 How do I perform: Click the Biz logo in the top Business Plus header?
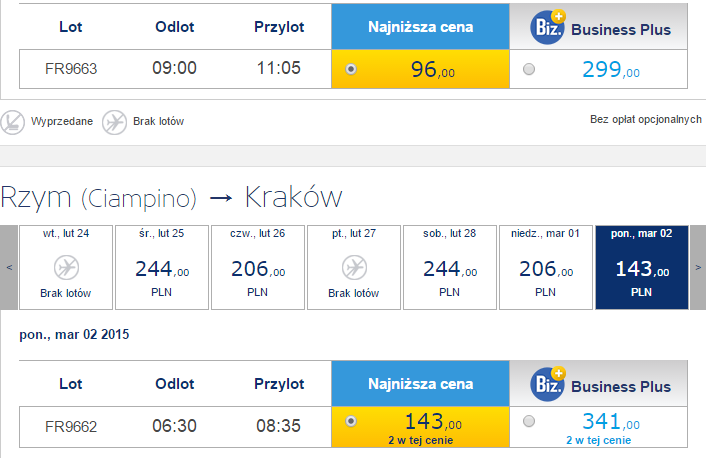(547, 27)
